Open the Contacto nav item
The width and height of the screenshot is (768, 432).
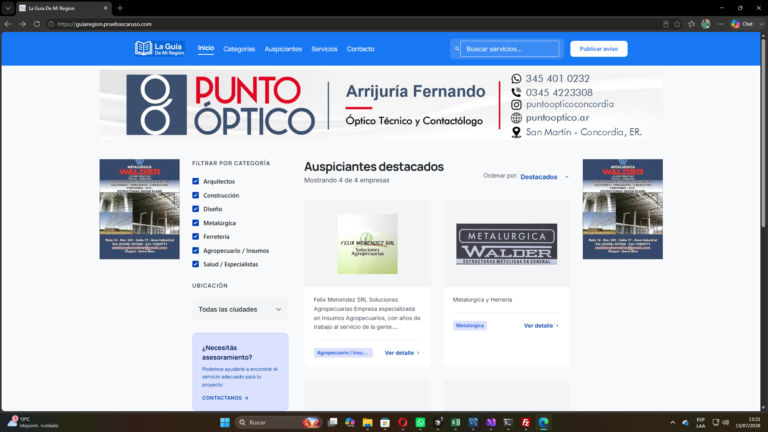click(x=360, y=49)
